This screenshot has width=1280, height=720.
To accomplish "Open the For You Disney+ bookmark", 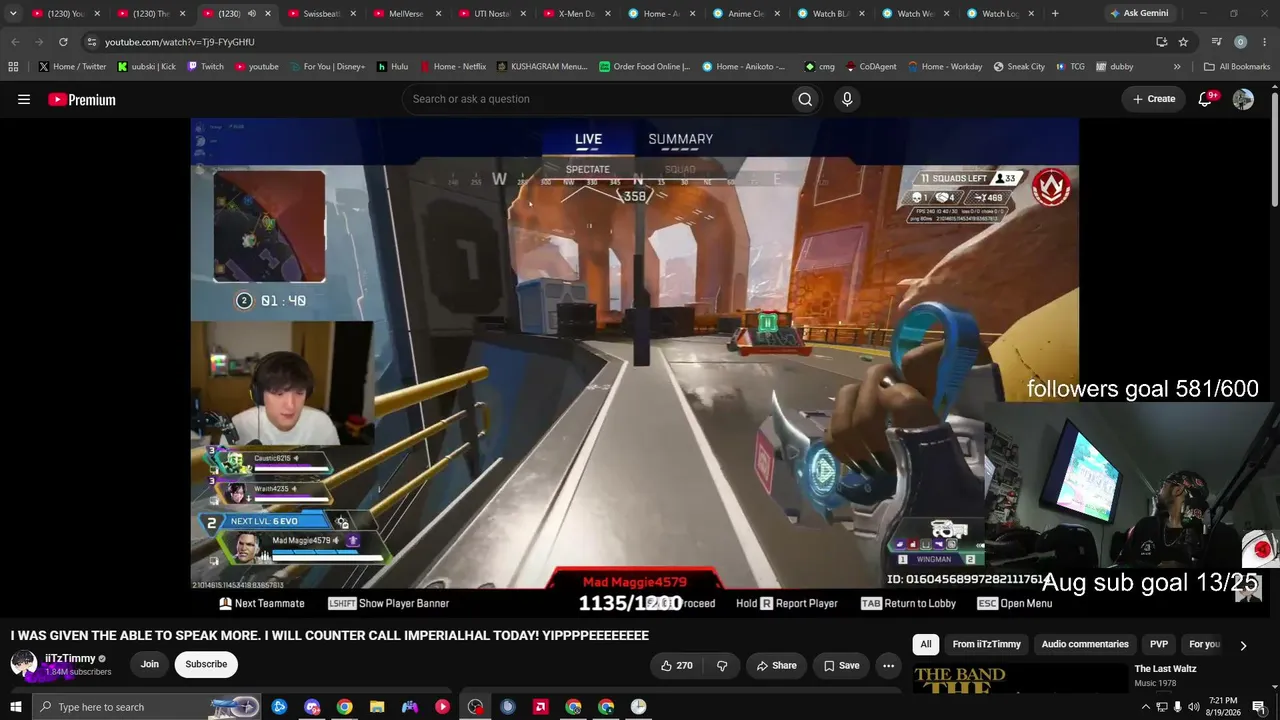I will [x=327, y=67].
